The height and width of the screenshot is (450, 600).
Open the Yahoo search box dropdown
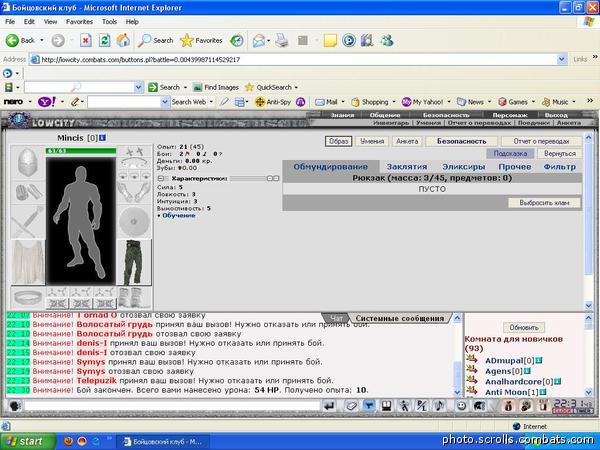point(165,102)
